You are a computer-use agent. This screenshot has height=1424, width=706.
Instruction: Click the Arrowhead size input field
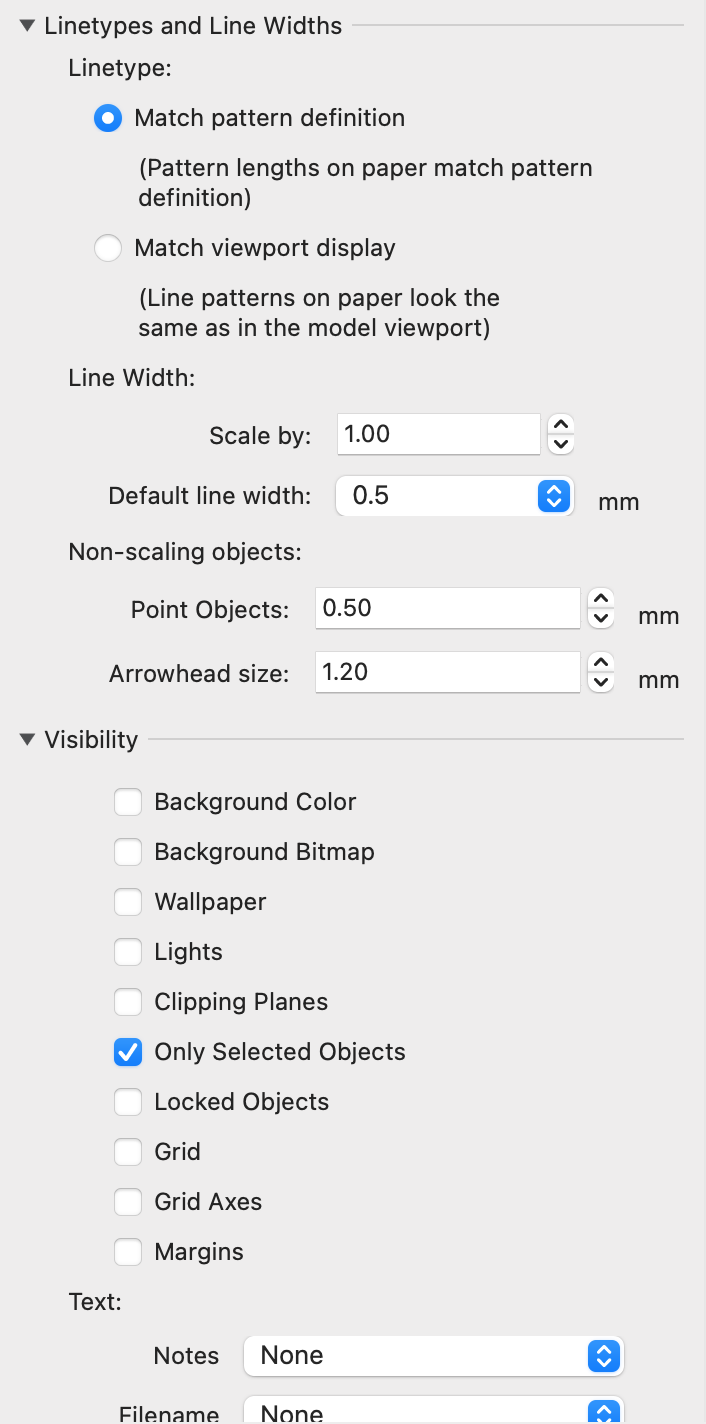coord(447,672)
